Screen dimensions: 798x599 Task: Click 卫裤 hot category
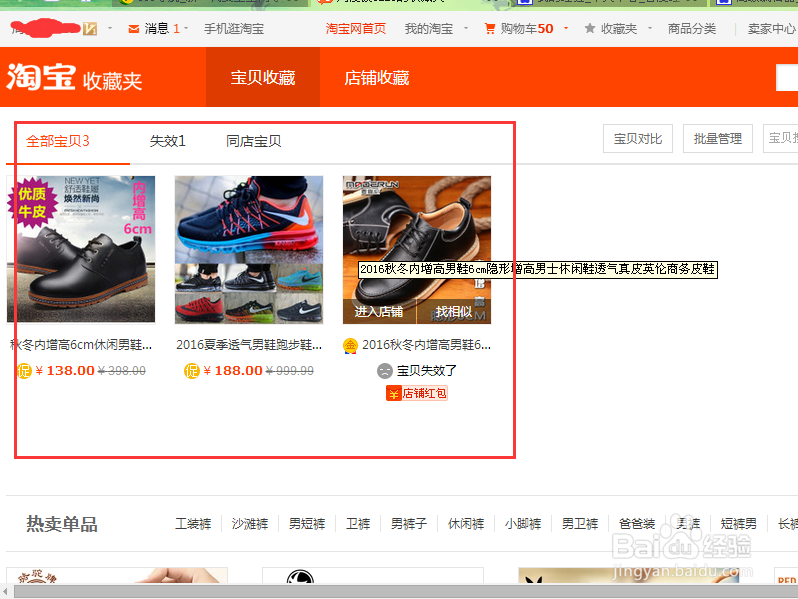click(358, 524)
